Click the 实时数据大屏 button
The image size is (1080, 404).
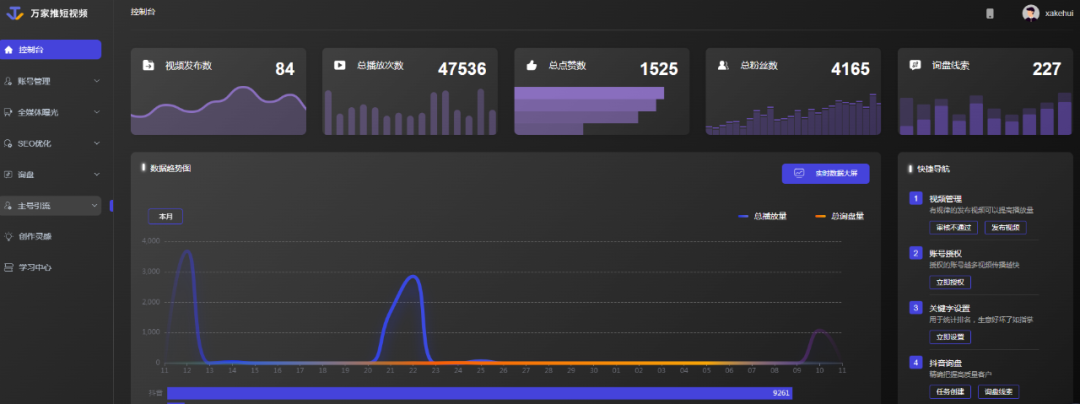tap(825, 173)
